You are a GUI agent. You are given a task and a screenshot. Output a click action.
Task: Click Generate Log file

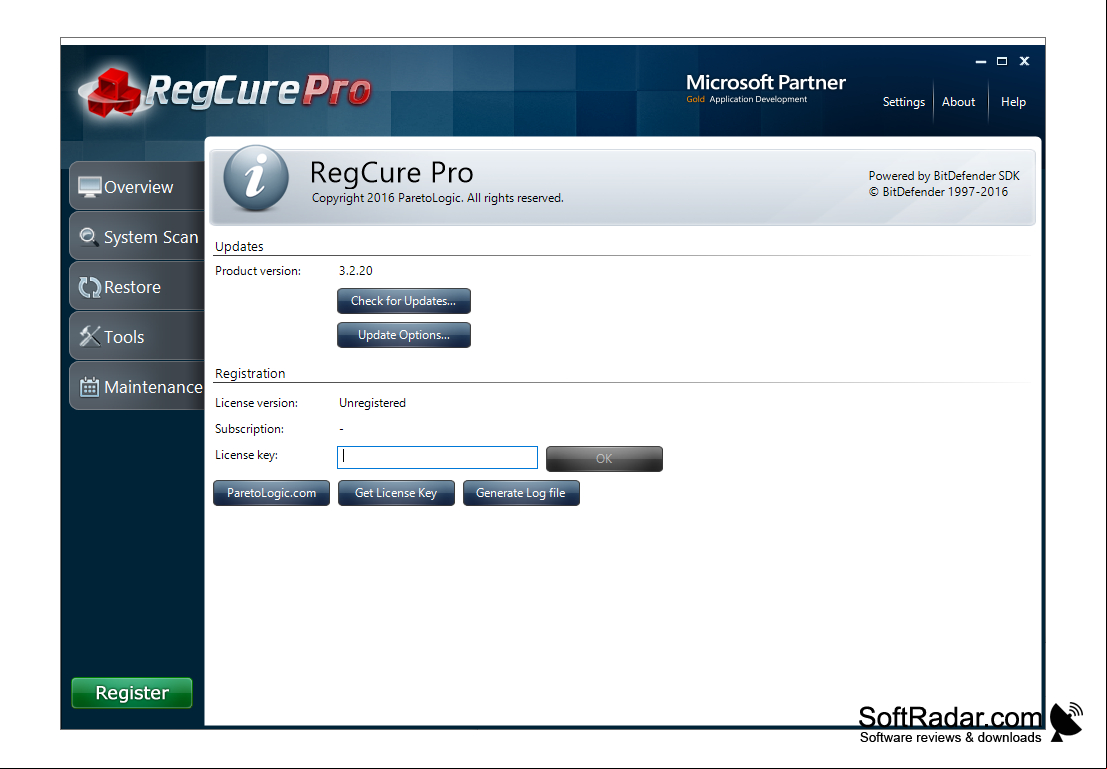(521, 493)
